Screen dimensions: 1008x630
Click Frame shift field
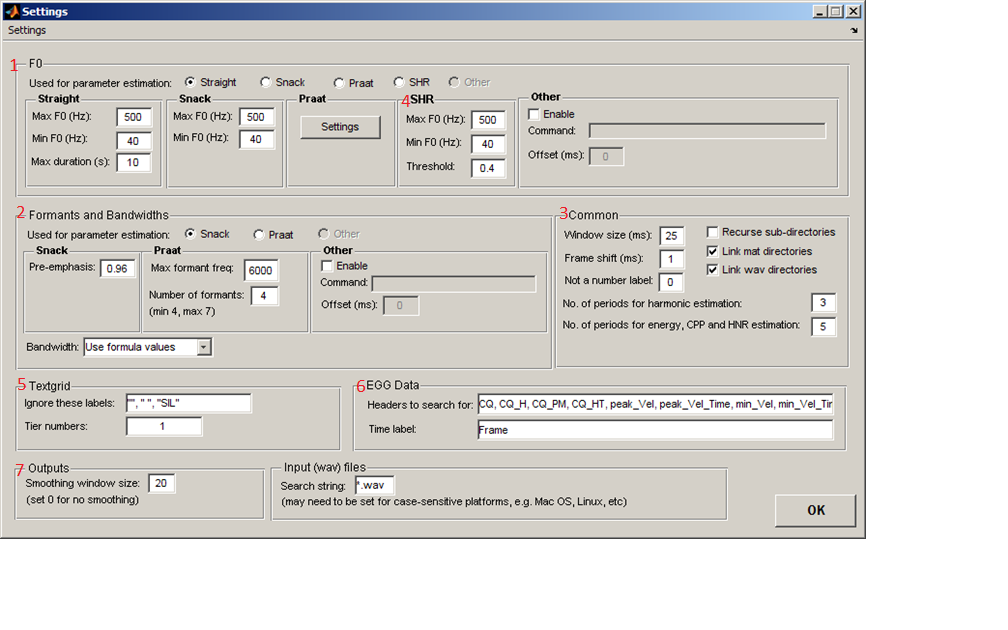[672, 258]
